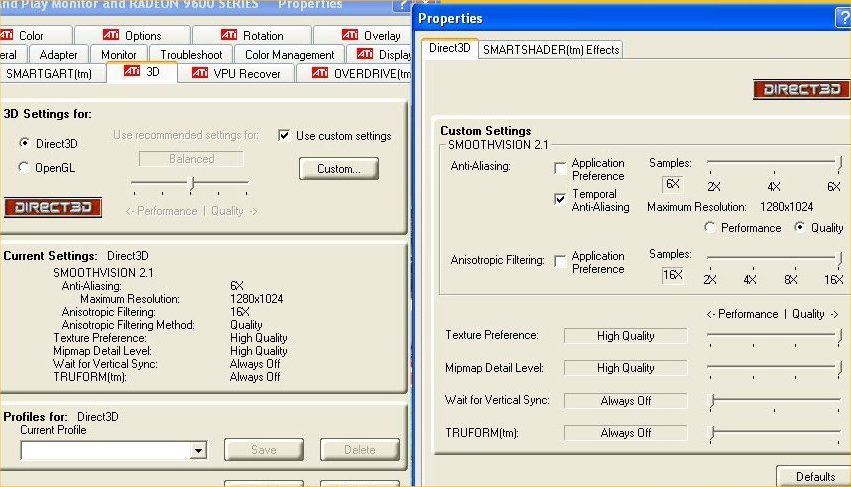Image resolution: width=851 pixels, height=487 pixels.
Task: Click the 6X anti-aliasing samples value box
Action: click(672, 184)
